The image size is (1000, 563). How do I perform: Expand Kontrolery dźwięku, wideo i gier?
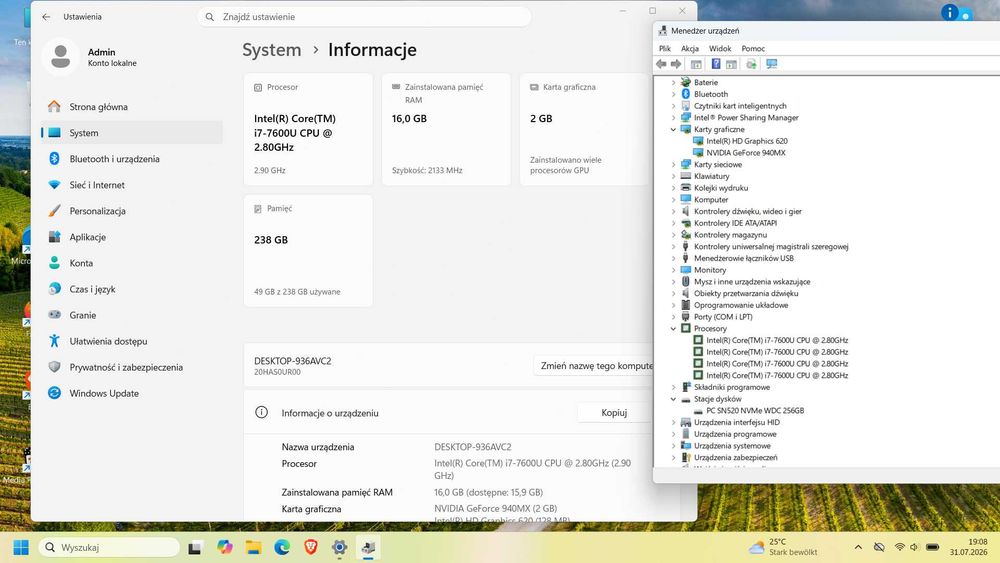(x=673, y=211)
